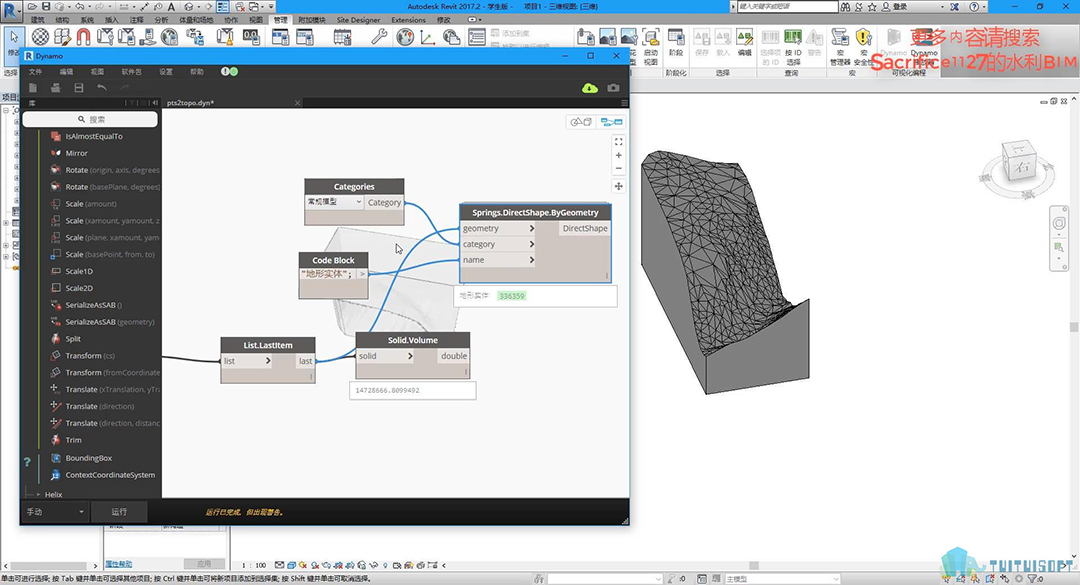Switch to 3D background preview navigation toggle
Viewport: 1080px width, 585px height.
click(580, 122)
